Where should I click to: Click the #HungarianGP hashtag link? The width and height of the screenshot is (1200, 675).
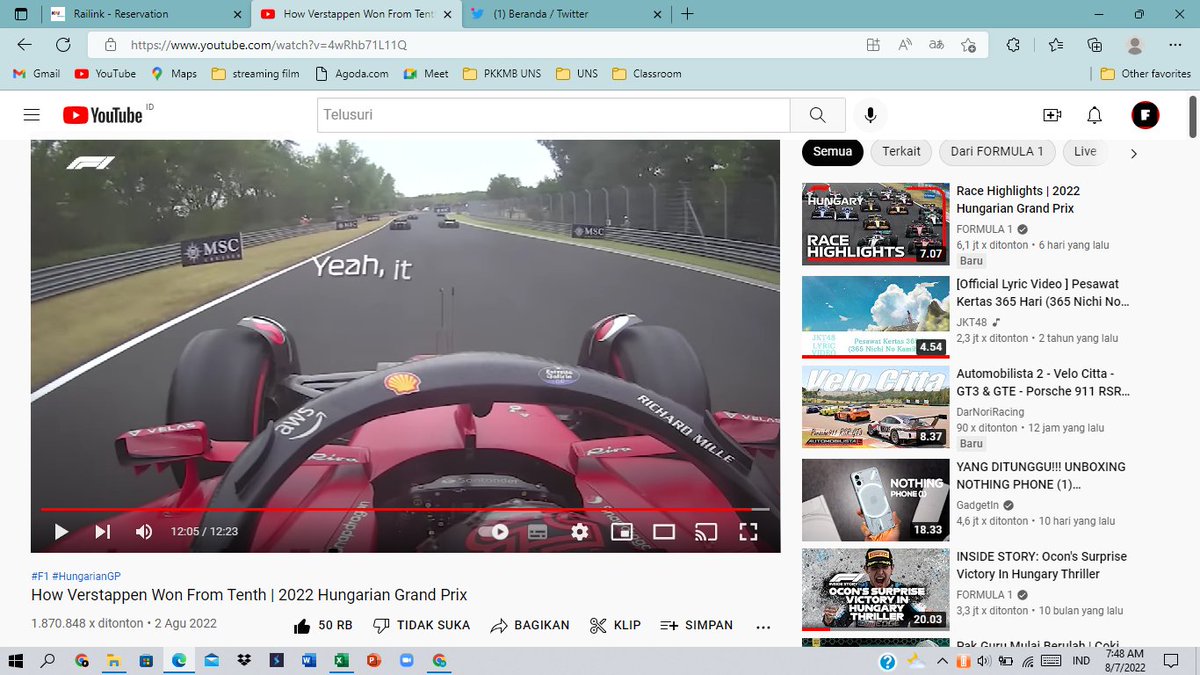click(x=86, y=576)
